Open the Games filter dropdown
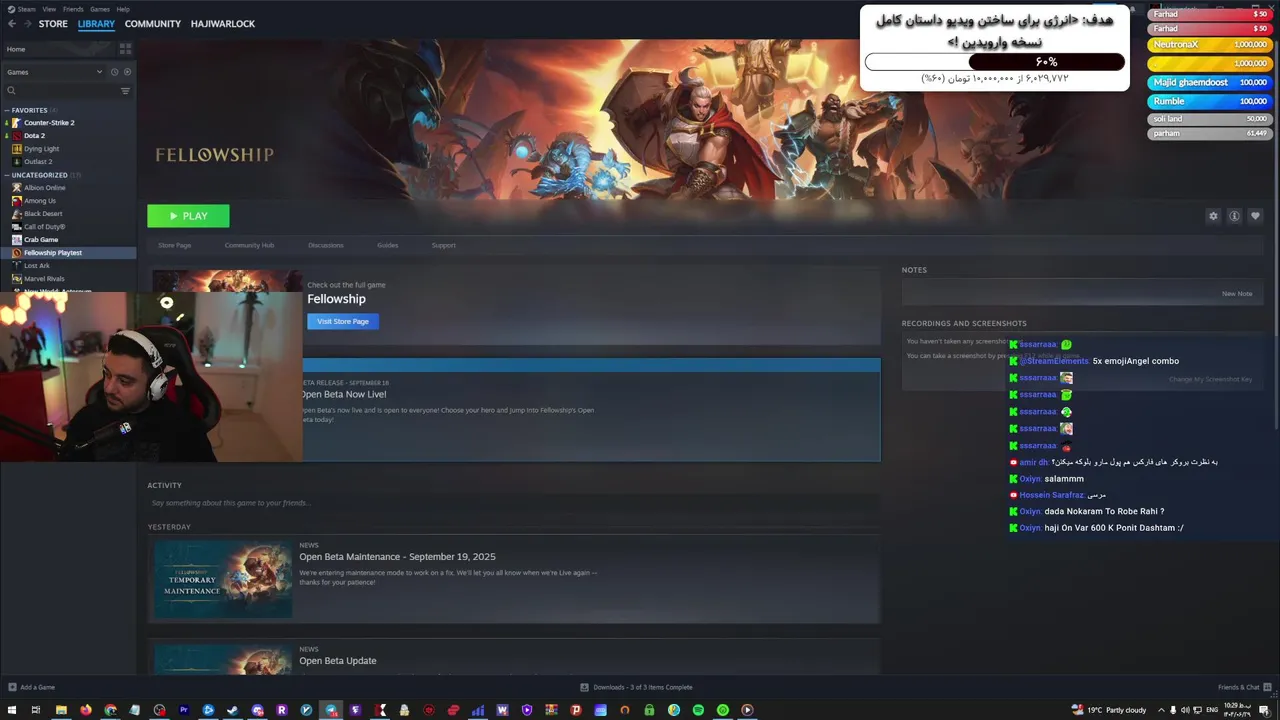1280x720 pixels. click(x=55, y=72)
